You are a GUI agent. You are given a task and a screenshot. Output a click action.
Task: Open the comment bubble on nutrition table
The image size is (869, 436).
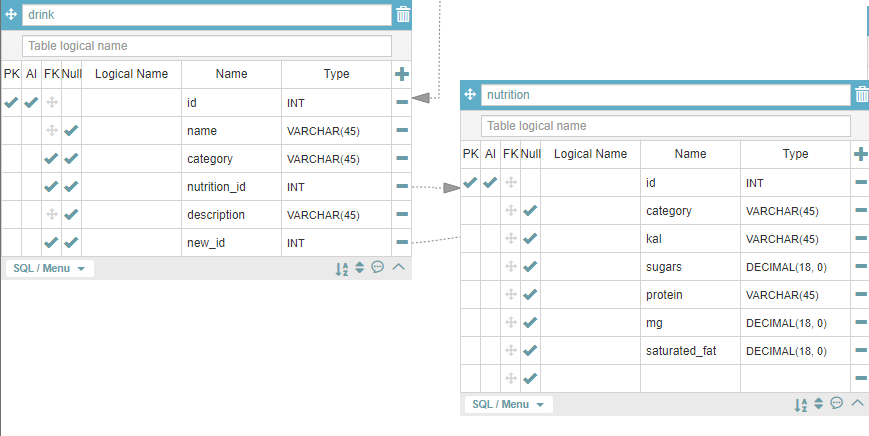coord(837,403)
